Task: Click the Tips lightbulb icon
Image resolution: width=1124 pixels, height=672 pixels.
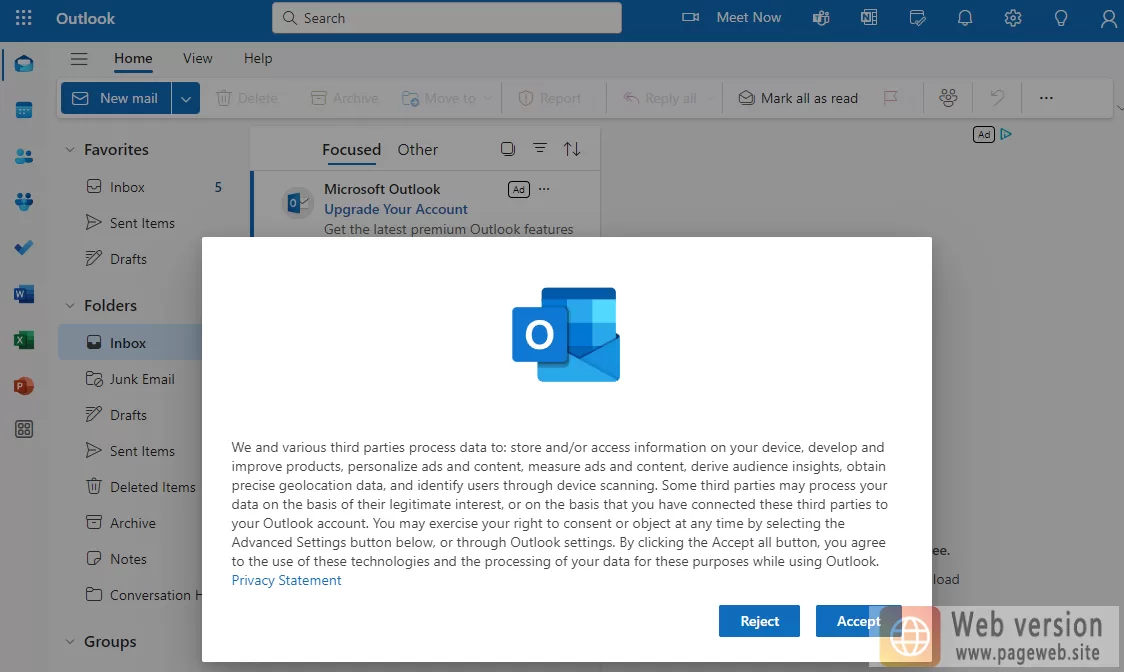Action: [1061, 18]
